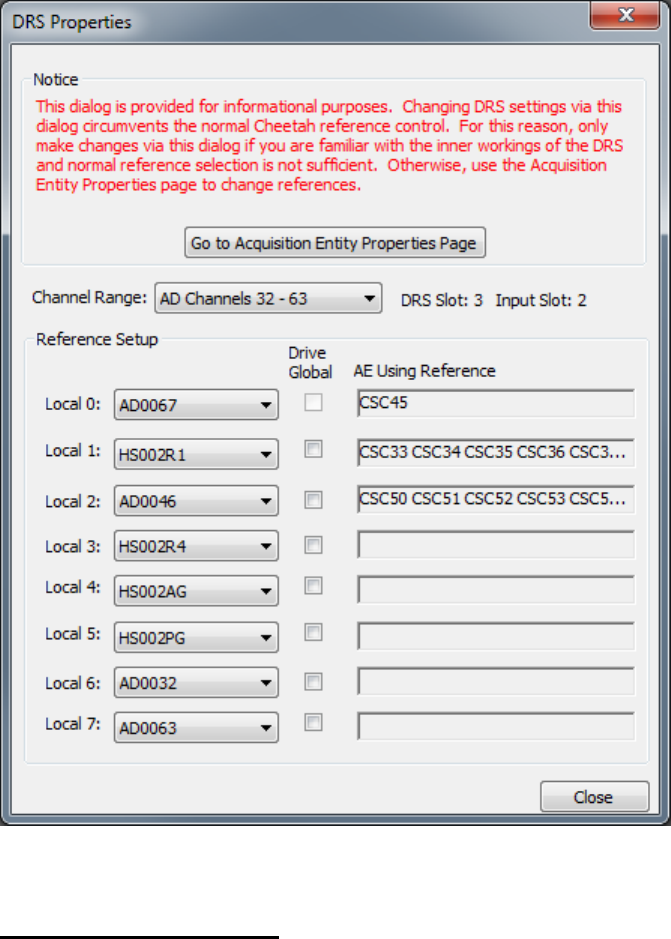Toggle Drive Global checkbox for Local 0
Screen dimensions: 671x939
point(313,402)
